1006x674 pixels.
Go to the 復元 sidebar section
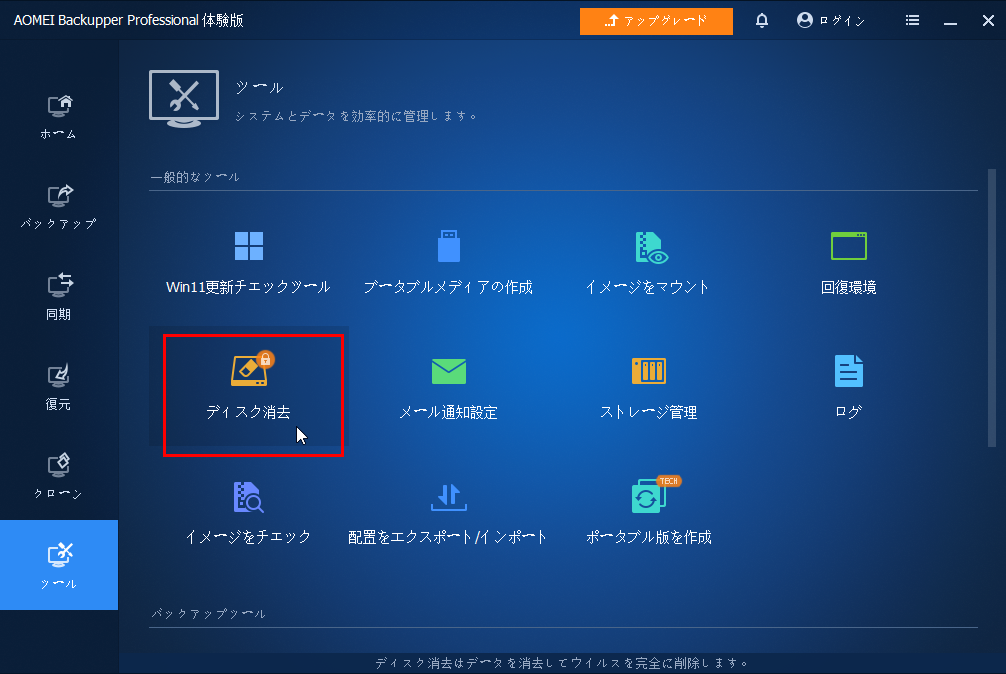click(x=58, y=386)
